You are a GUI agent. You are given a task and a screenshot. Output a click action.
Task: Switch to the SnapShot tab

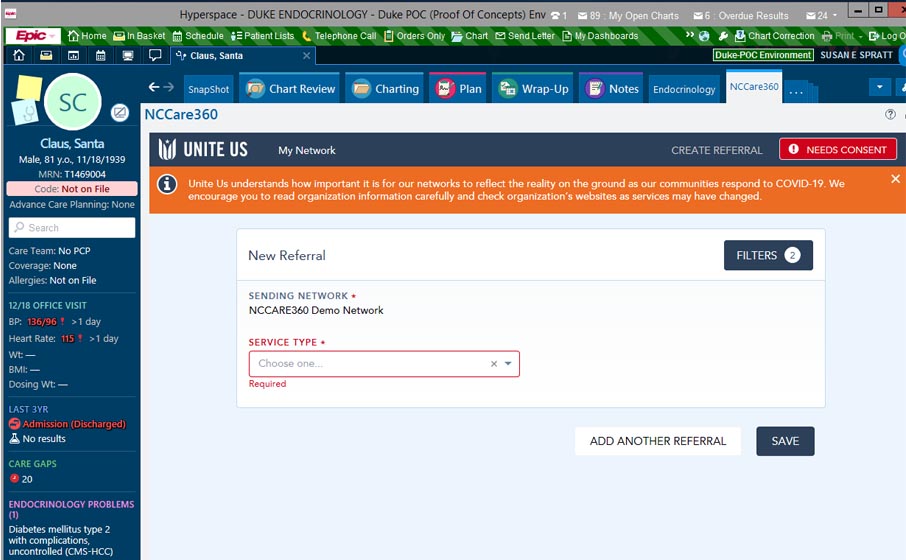[x=209, y=89]
